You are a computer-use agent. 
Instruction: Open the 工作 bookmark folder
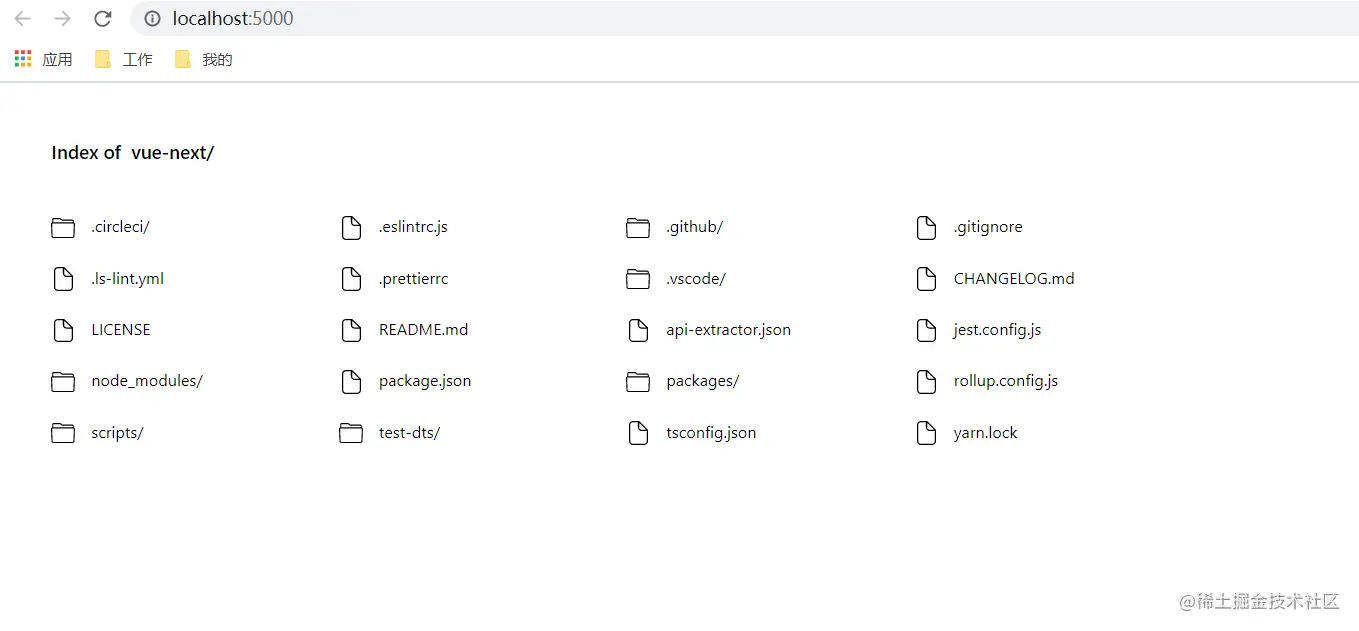tap(124, 60)
